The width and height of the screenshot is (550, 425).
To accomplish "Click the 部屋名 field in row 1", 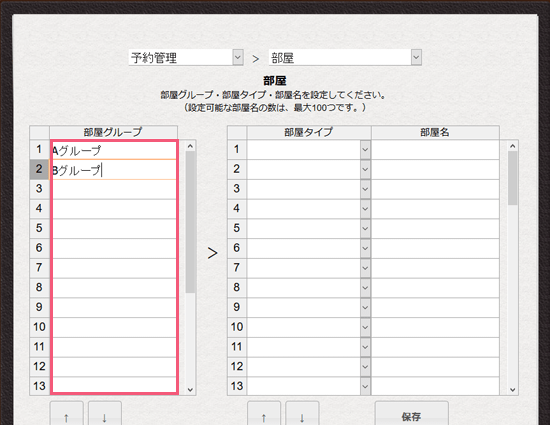I will click(x=435, y=150).
